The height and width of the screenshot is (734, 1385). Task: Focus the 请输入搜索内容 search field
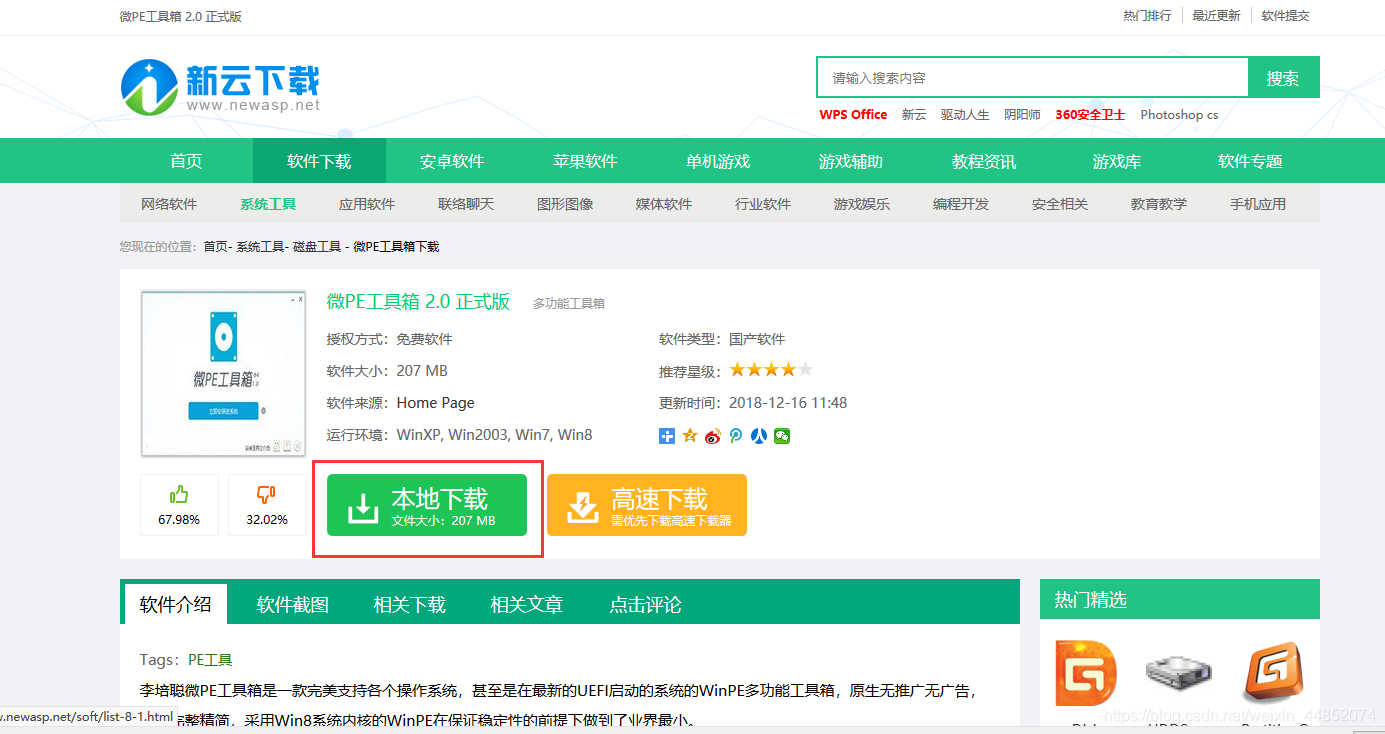1032,78
